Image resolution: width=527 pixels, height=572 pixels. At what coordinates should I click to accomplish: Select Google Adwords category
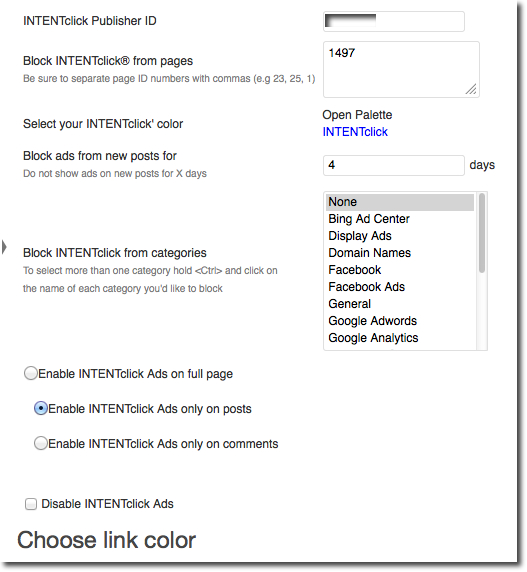400,321
